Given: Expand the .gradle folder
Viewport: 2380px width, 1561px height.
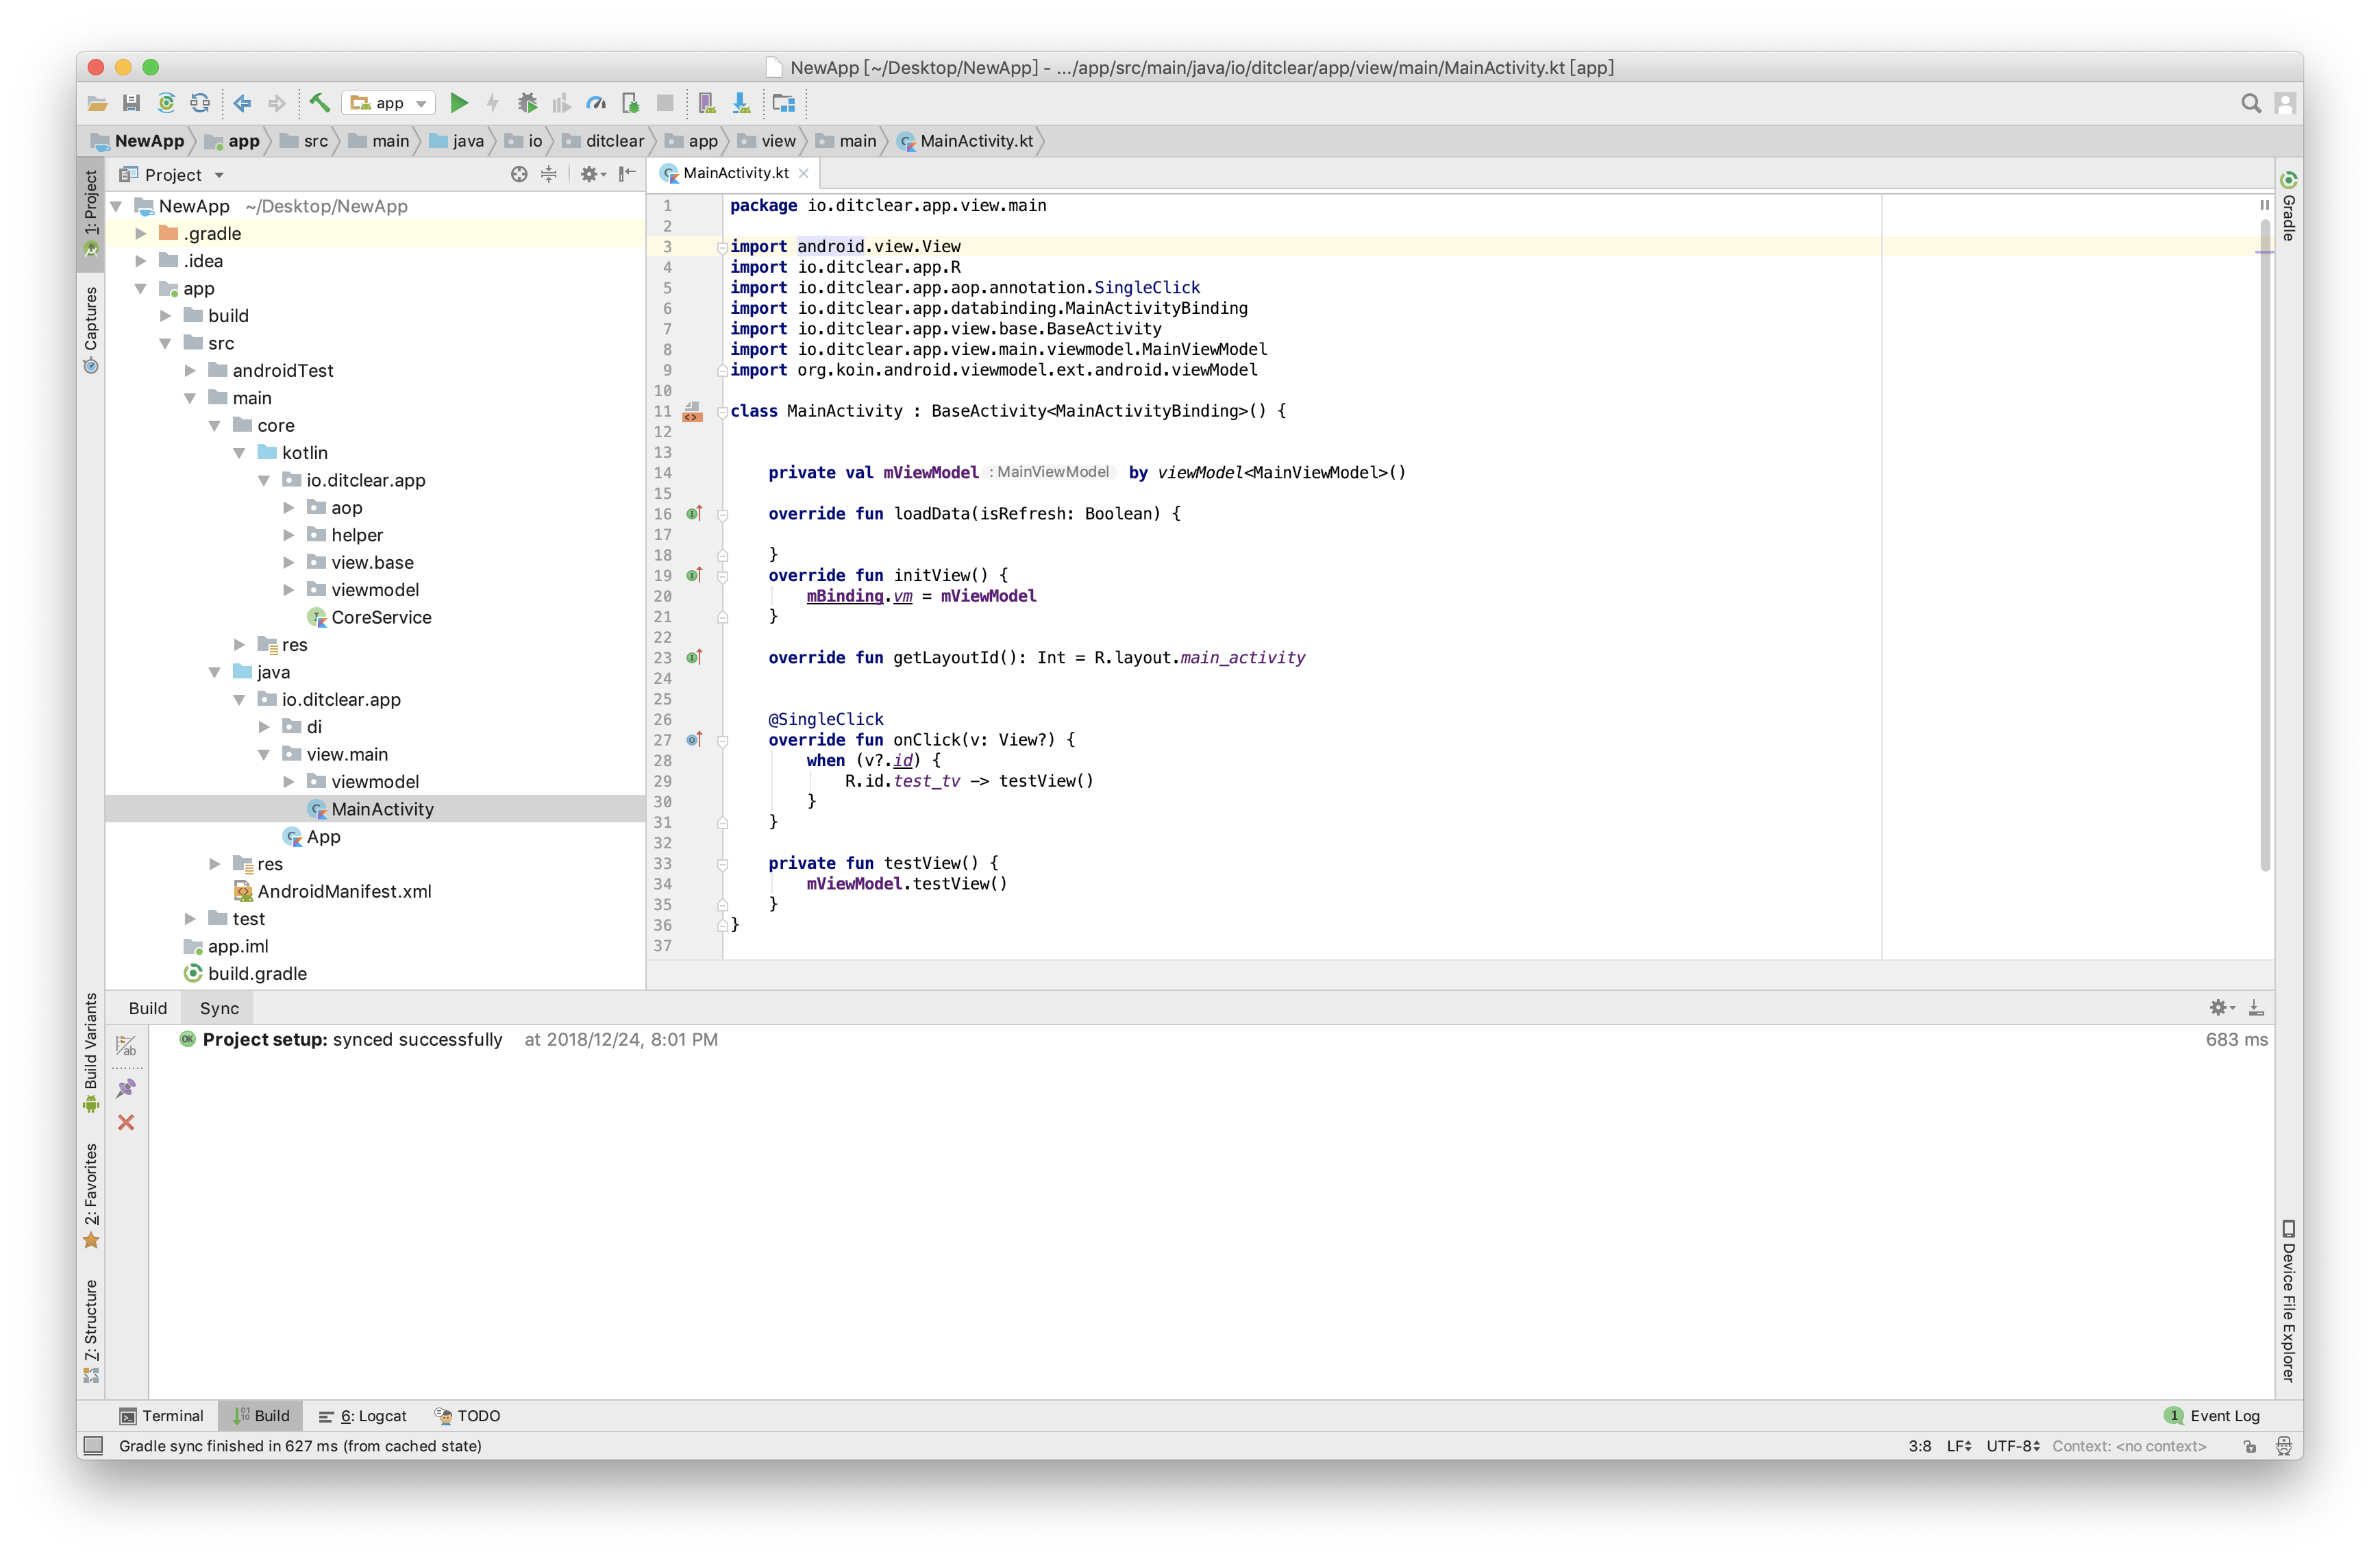Looking at the screenshot, I should (141, 233).
